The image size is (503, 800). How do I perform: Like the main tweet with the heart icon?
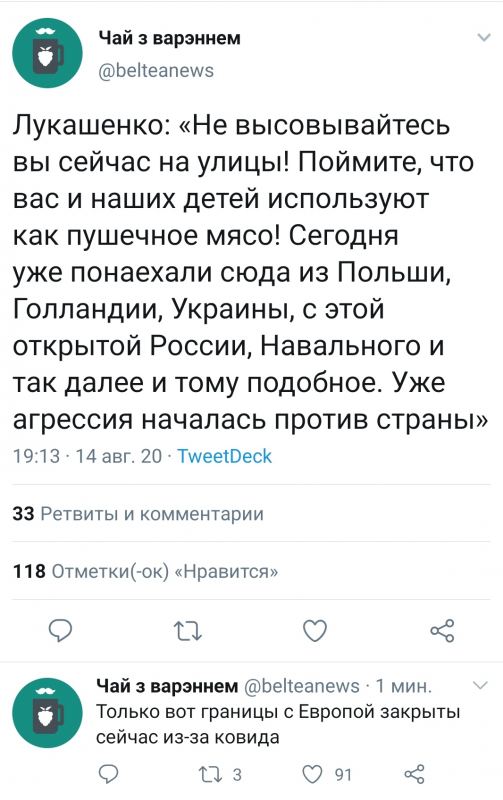click(315, 631)
